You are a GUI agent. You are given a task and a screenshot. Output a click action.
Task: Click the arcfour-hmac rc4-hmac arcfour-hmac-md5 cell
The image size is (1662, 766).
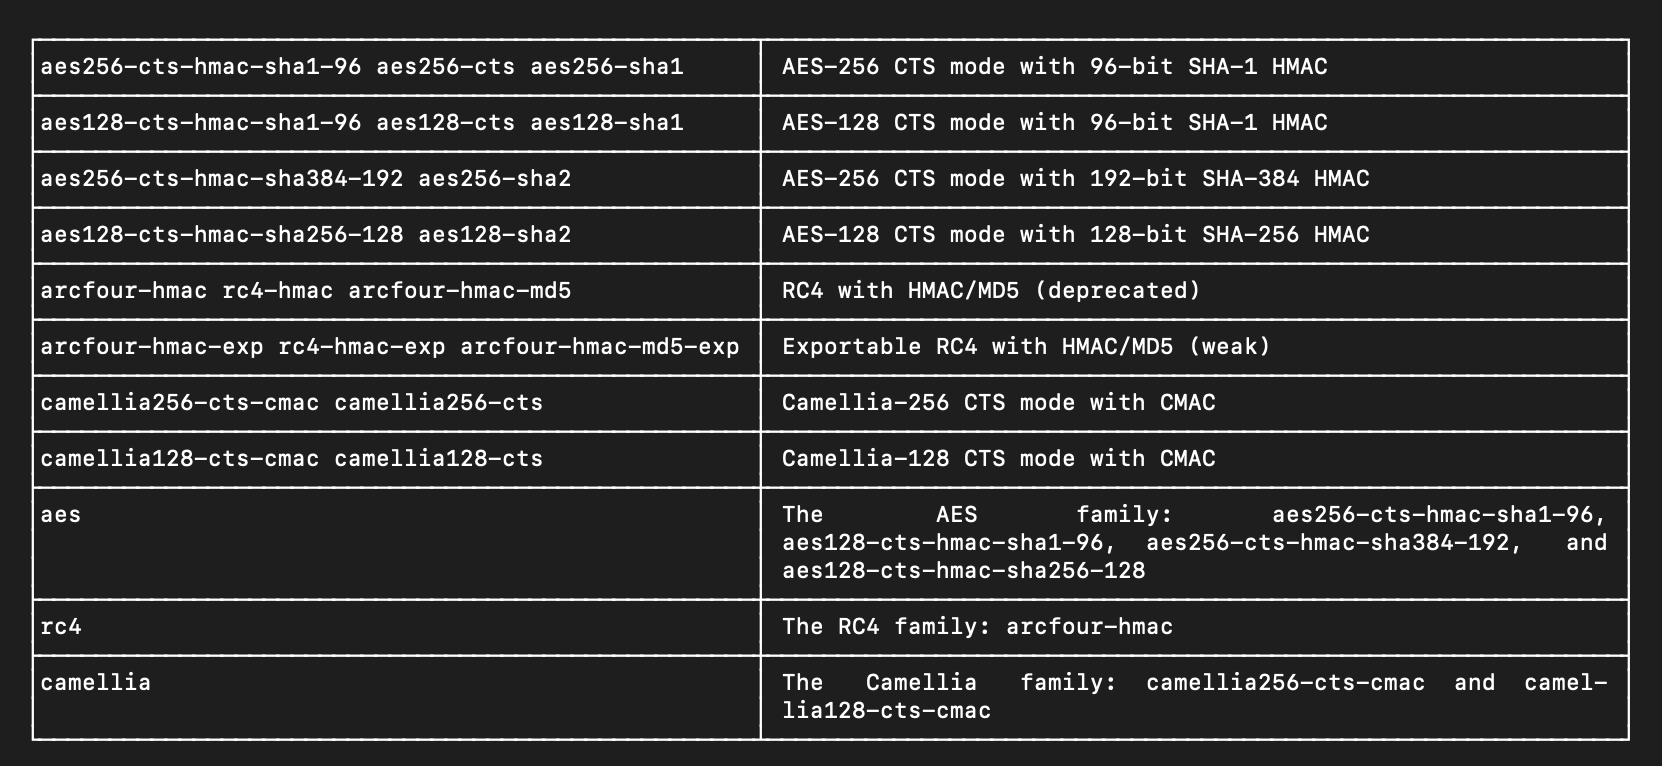click(x=397, y=292)
